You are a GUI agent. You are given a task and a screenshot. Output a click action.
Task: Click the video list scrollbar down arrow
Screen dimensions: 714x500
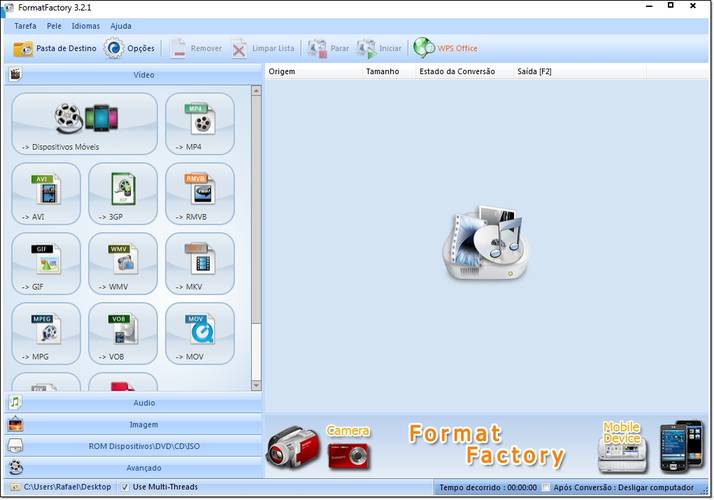(256, 386)
